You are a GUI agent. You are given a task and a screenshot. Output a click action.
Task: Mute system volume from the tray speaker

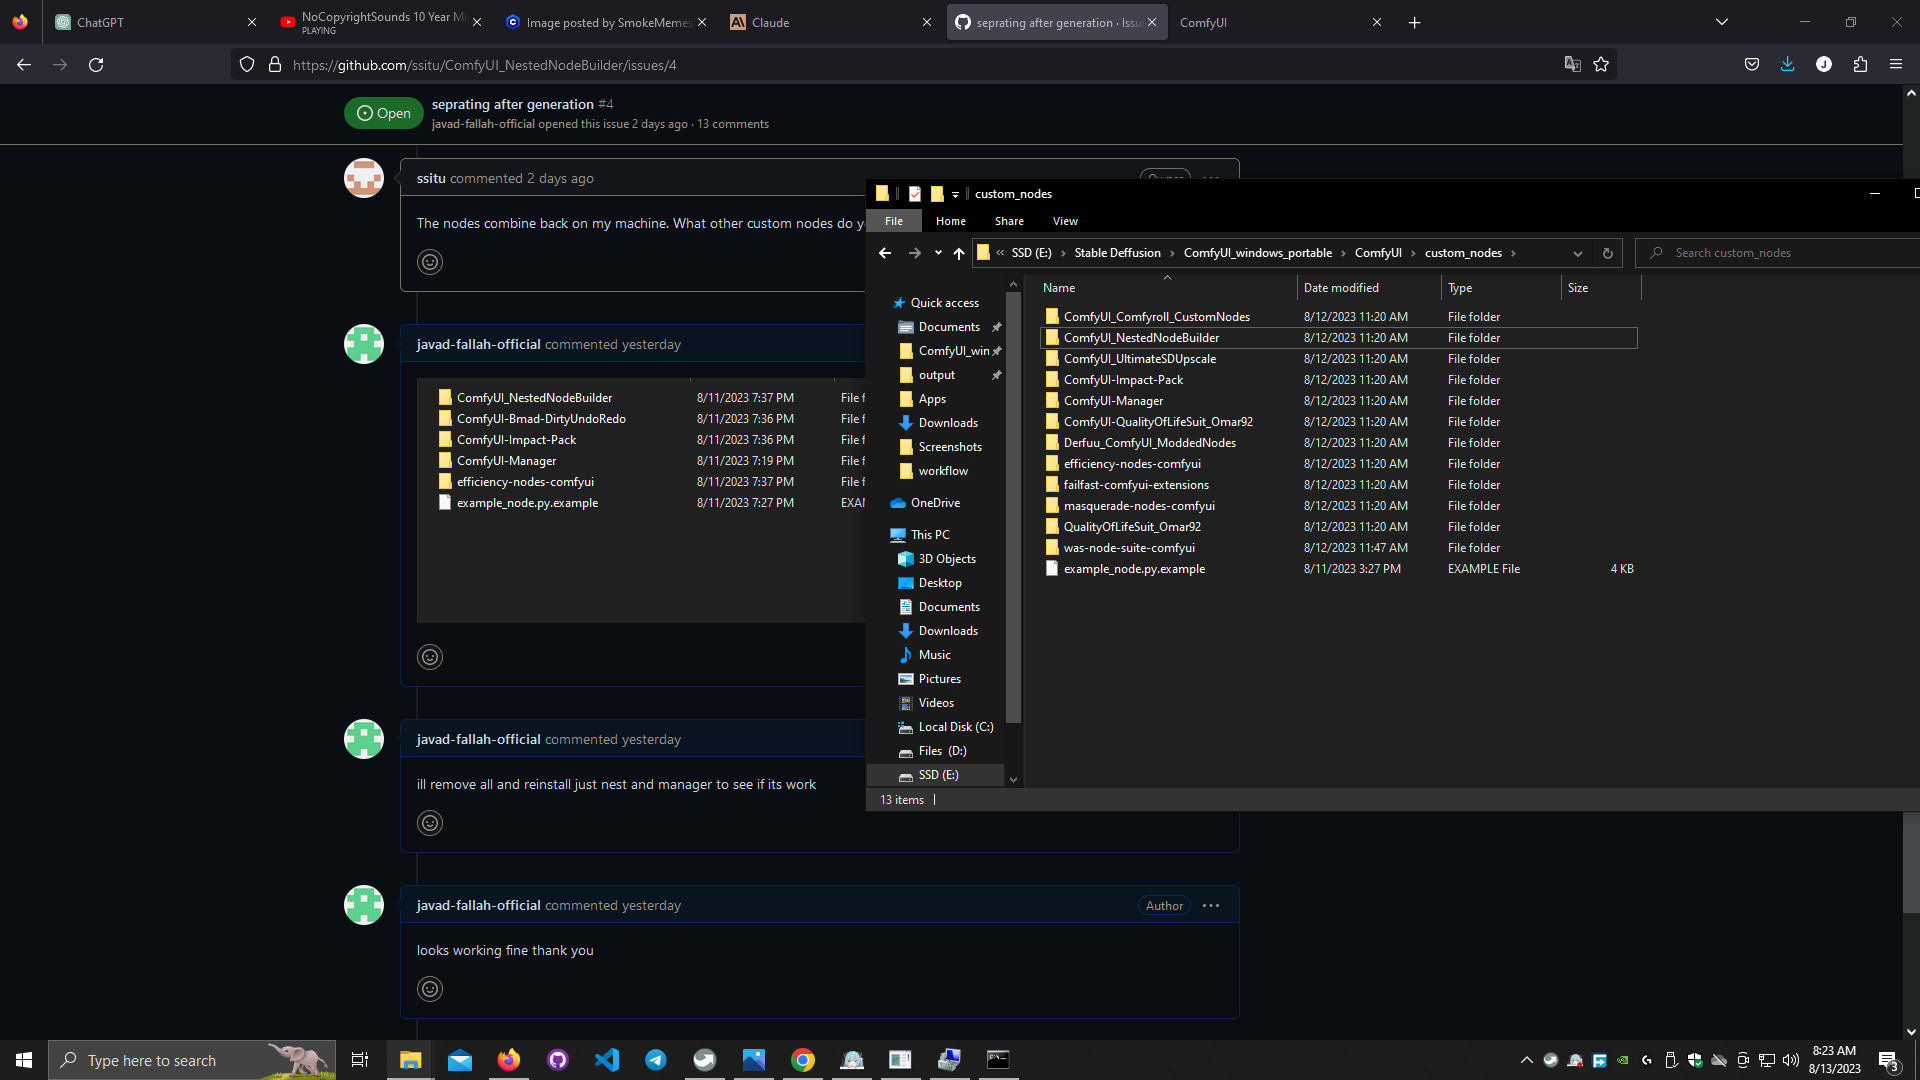1791,1060
